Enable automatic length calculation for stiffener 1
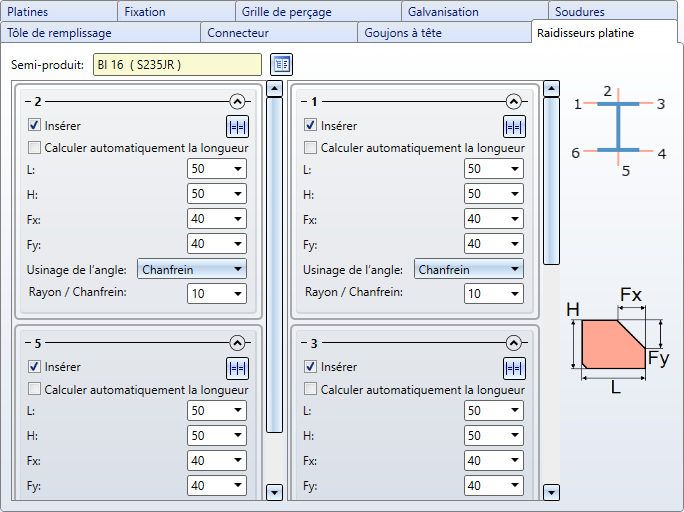 click(x=311, y=147)
